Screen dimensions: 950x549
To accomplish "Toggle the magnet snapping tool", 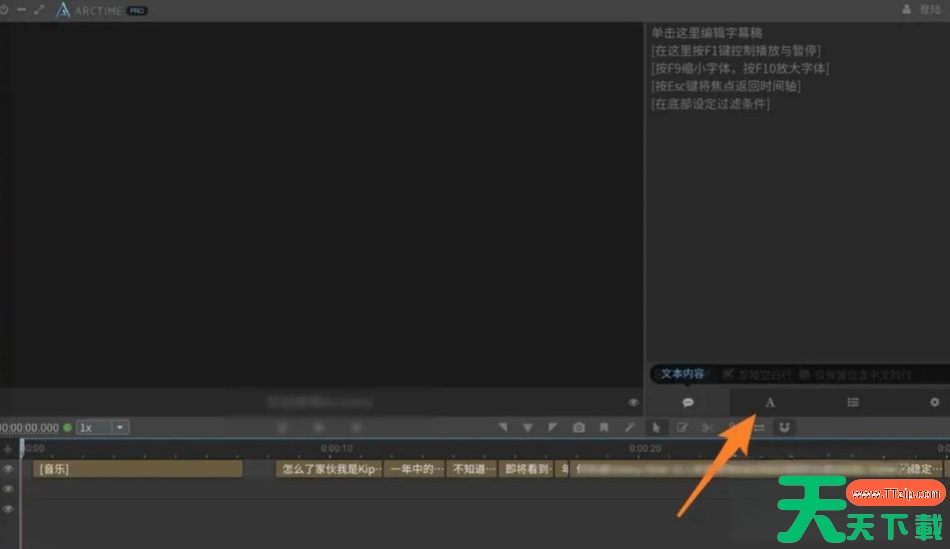I will tap(785, 428).
